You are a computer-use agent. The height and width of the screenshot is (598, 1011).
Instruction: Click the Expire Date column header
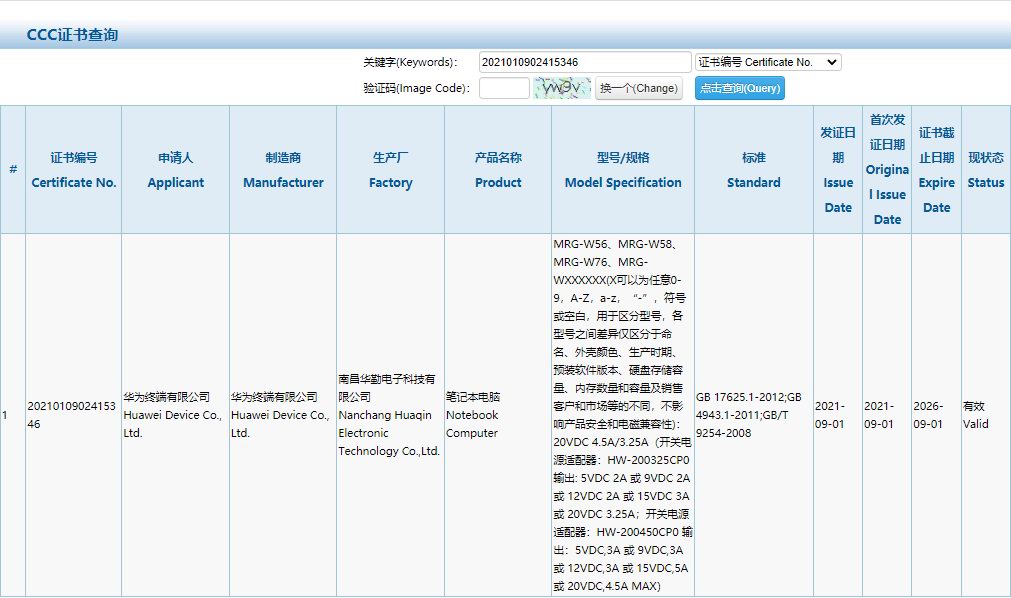click(936, 170)
